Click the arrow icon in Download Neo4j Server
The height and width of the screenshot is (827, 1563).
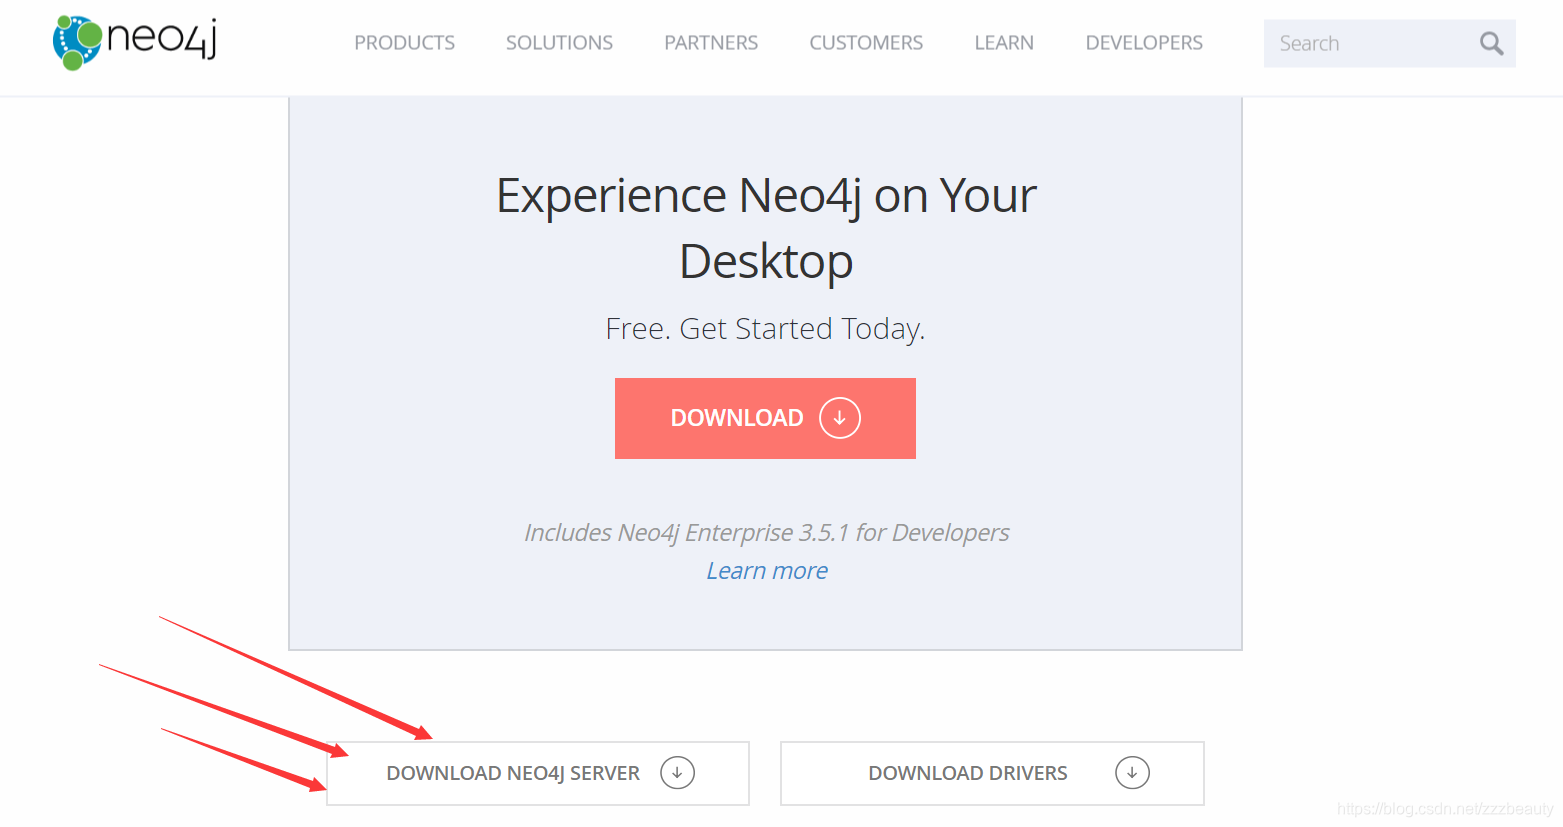coord(677,773)
